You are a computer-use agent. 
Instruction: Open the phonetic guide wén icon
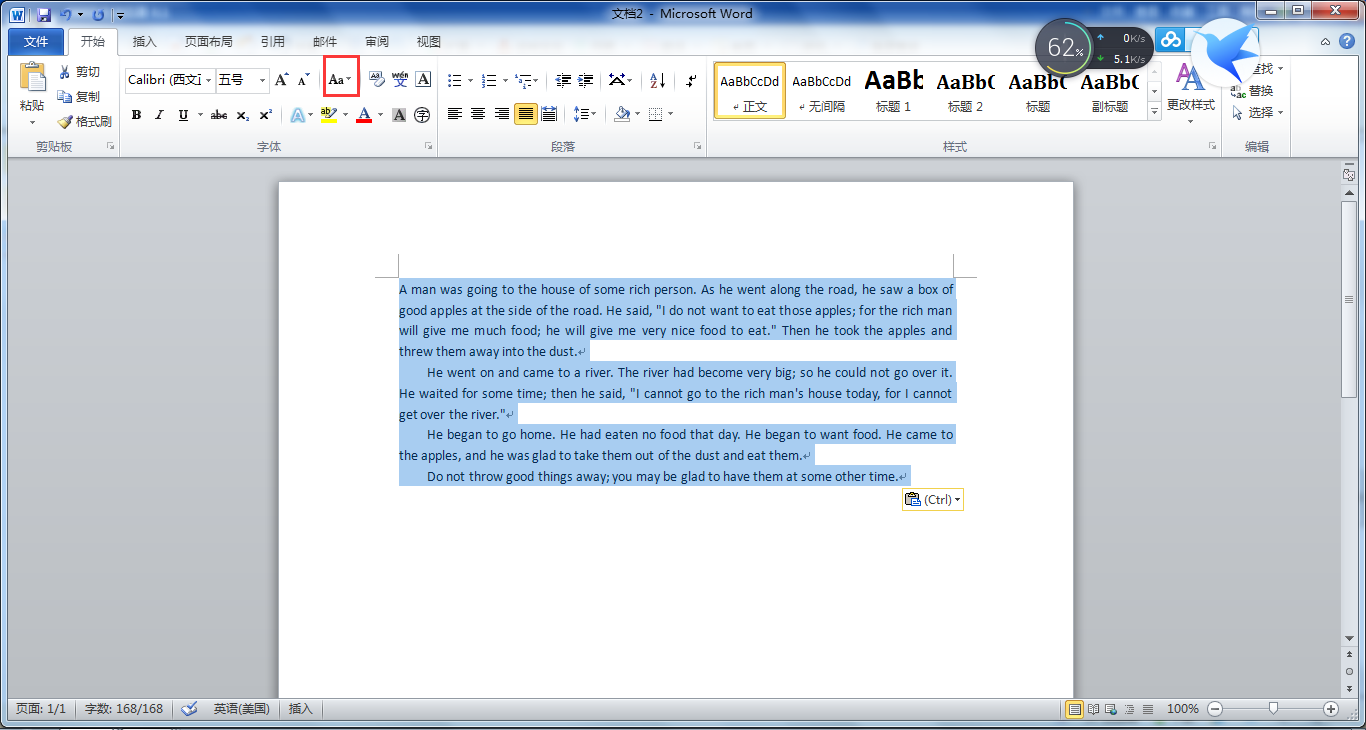pyautogui.click(x=400, y=80)
